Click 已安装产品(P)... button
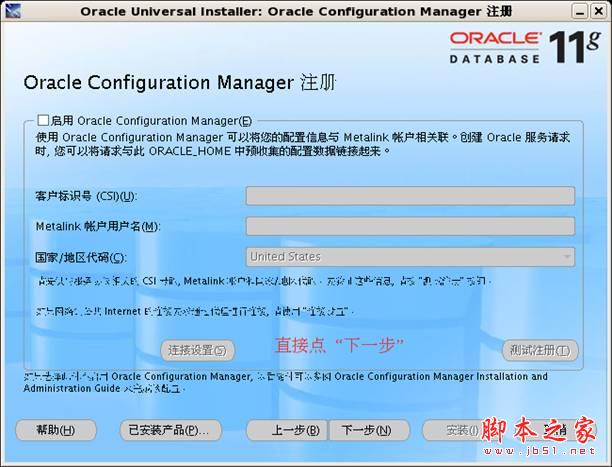The image size is (612, 467). pyautogui.click(x=171, y=430)
